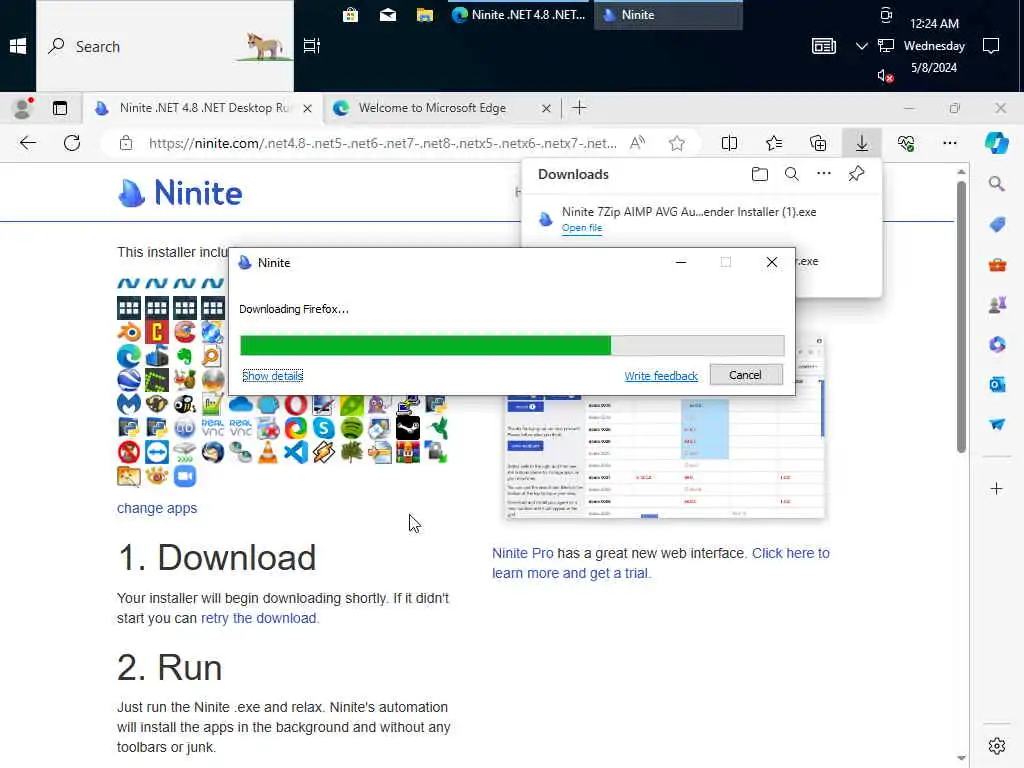Click Show details in Ninite dialog
This screenshot has height=768, width=1024.
[272, 376]
